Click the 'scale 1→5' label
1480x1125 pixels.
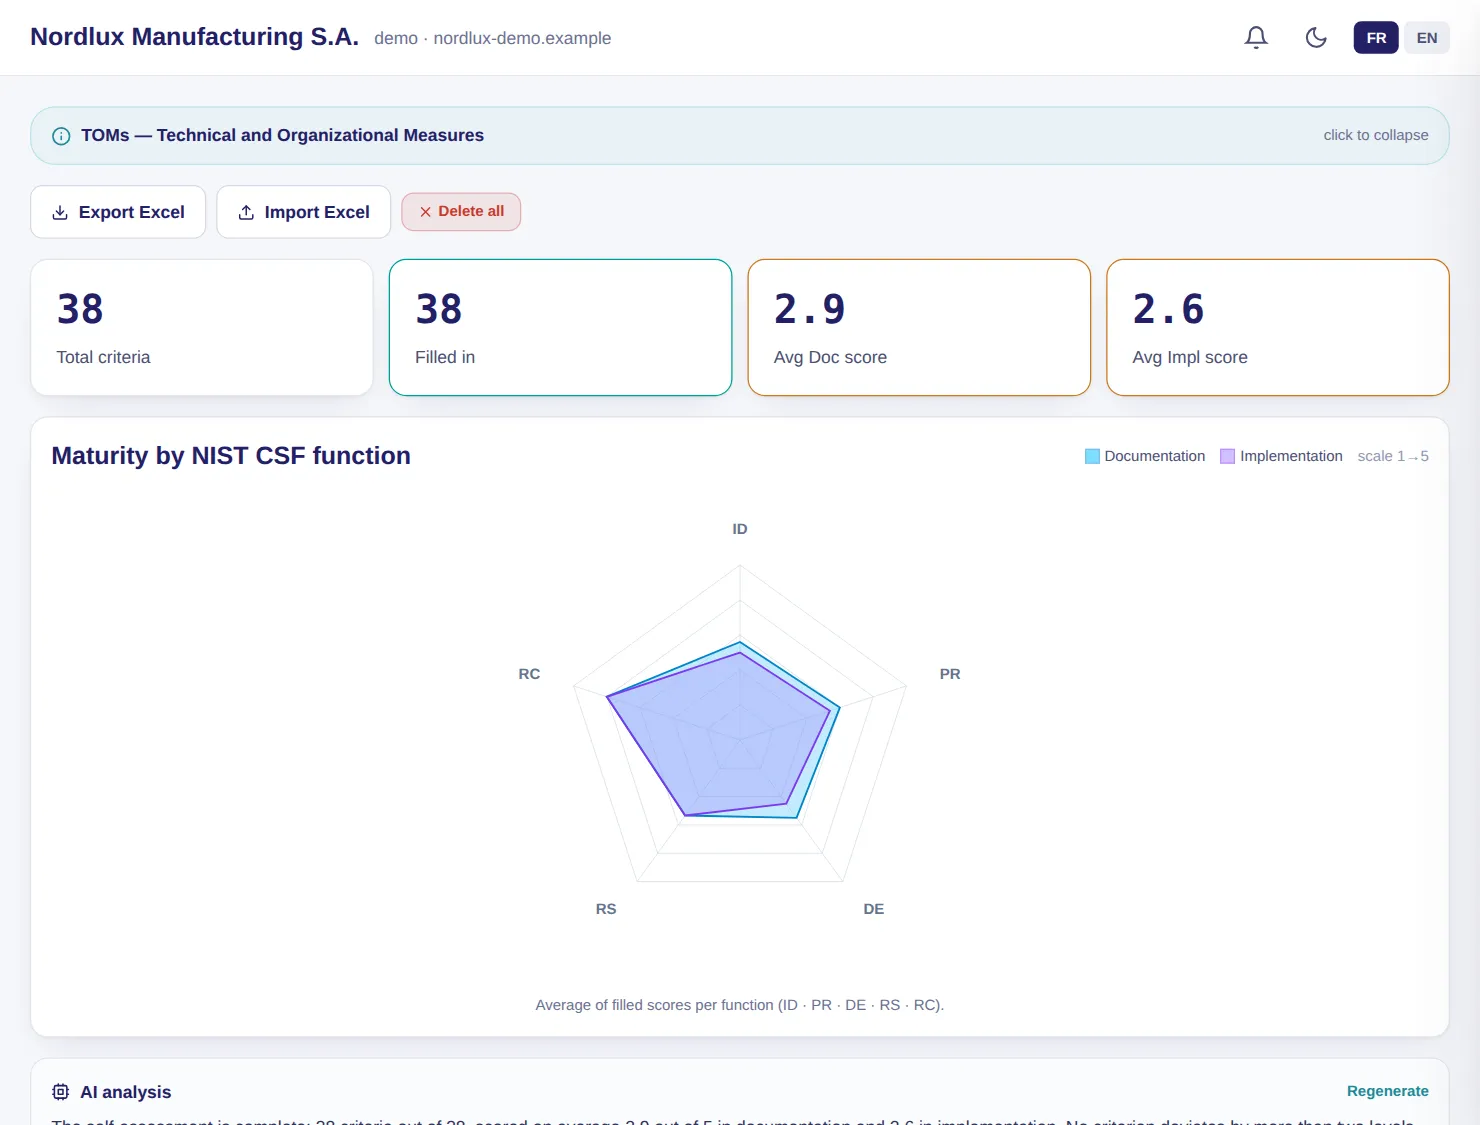pos(1393,456)
